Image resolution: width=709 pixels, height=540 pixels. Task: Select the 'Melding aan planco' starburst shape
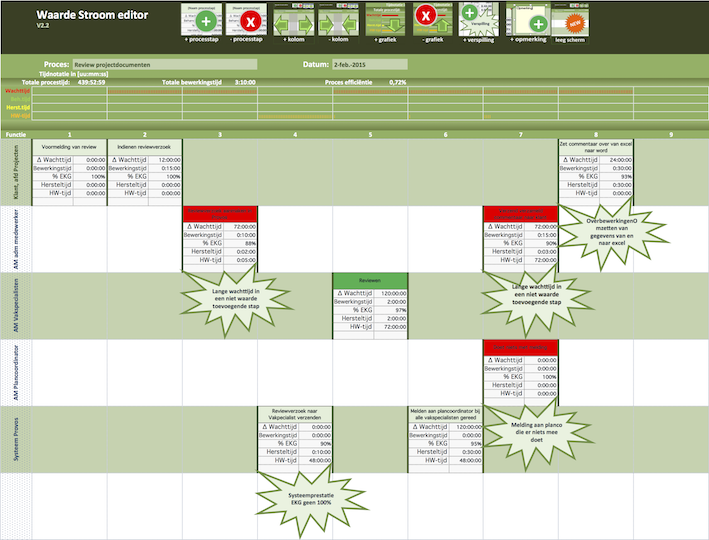click(536, 432)
